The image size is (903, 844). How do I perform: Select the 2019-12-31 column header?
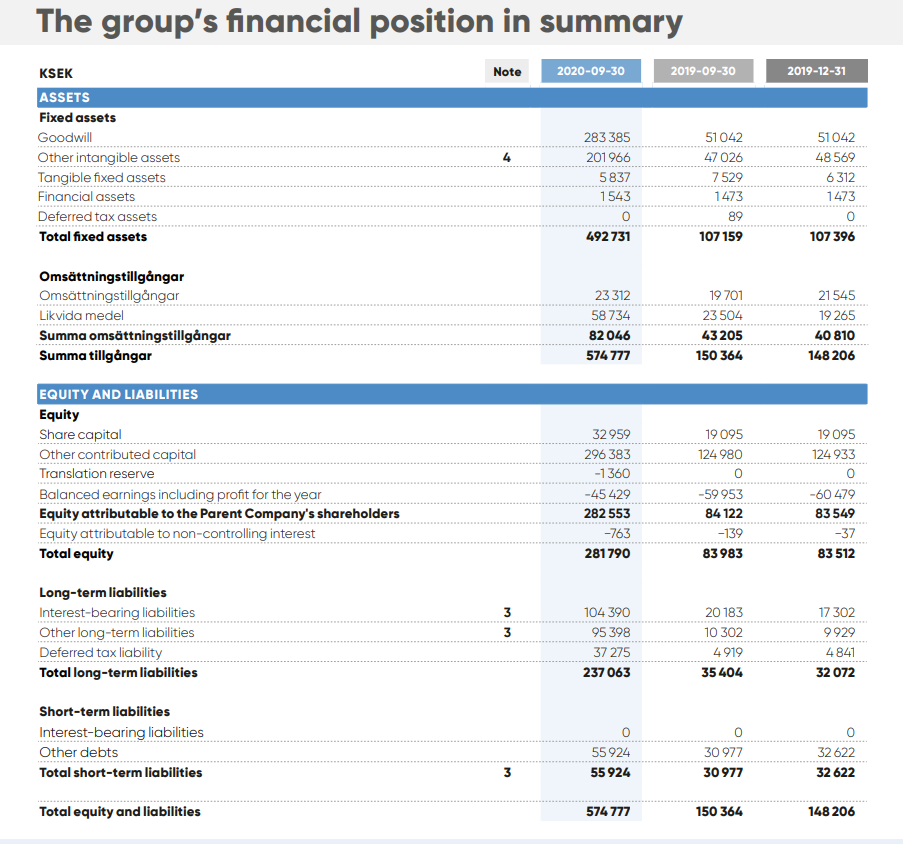(816, 71)
